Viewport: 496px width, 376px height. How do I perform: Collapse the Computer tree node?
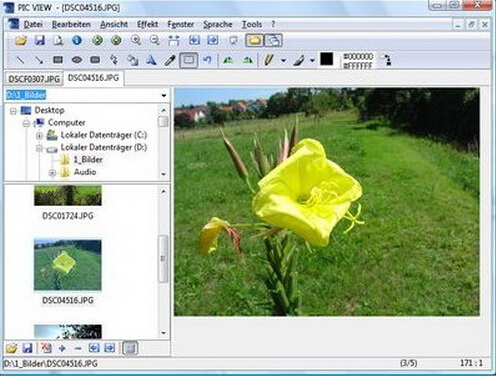26,123
